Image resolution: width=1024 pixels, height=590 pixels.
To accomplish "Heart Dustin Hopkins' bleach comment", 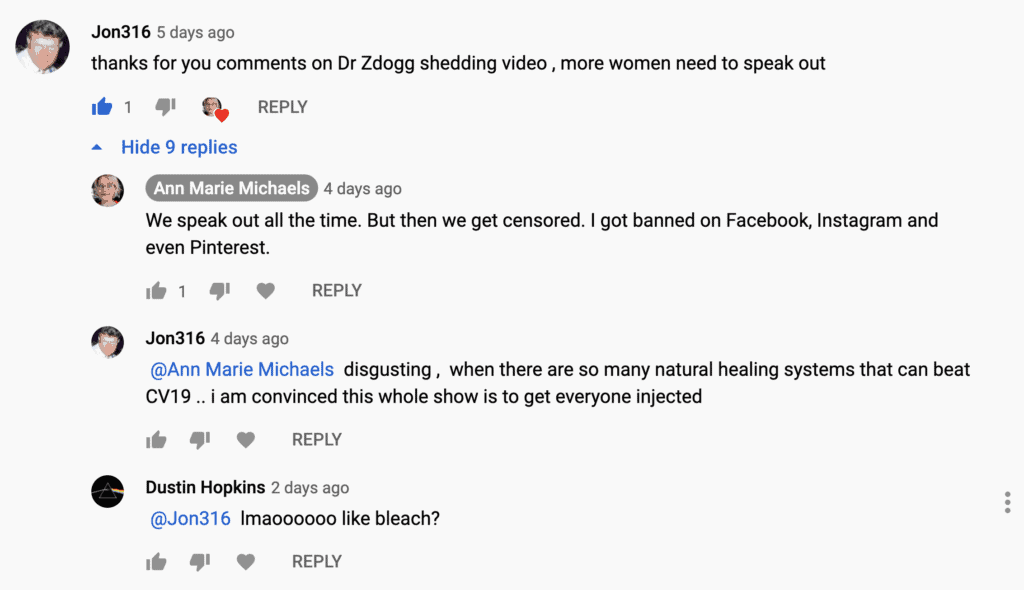I will [245, 561].
